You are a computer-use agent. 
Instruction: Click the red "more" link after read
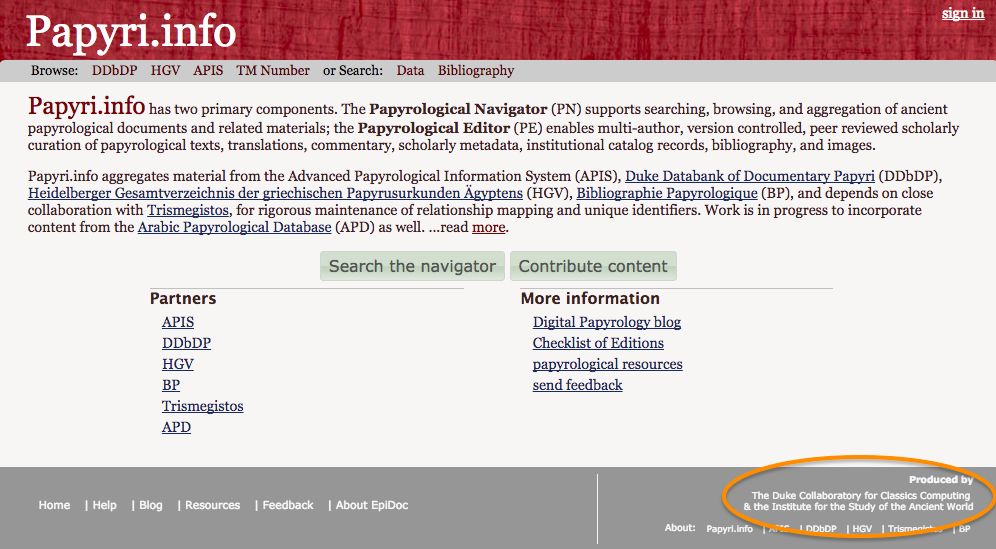click(488, 227)
